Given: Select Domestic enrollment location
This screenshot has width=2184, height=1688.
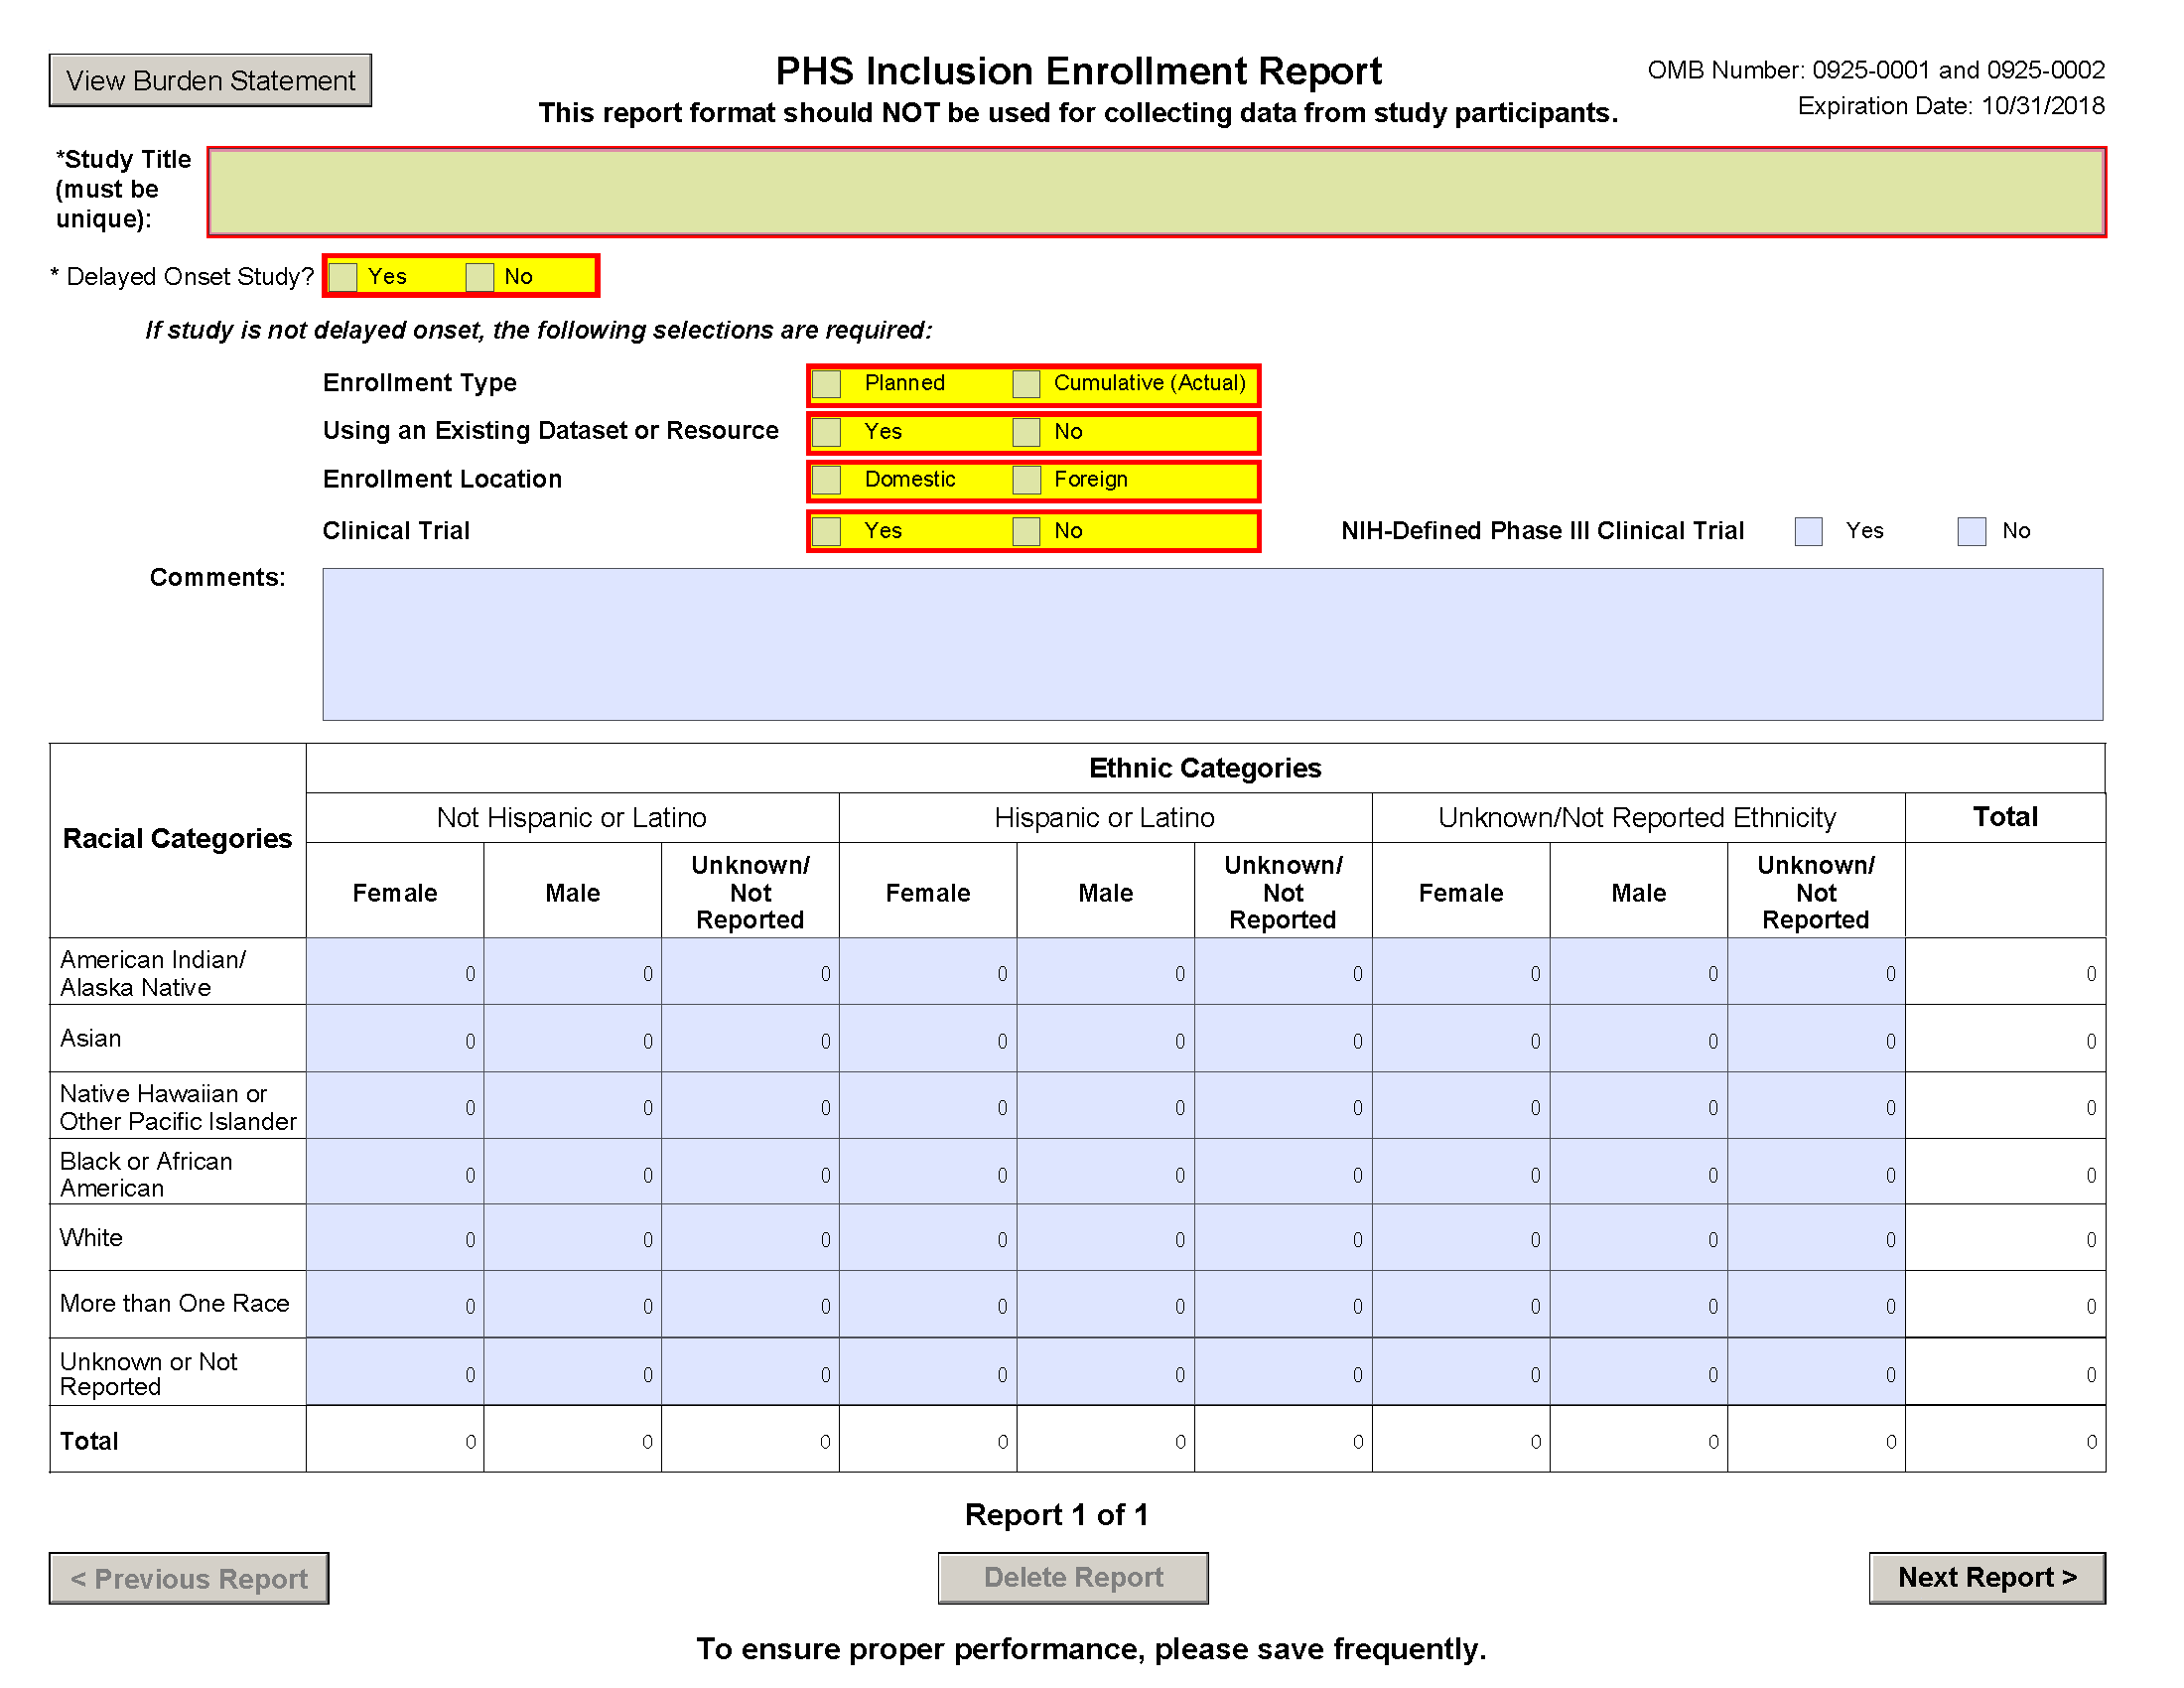Looking at the screenshot, I should pyautogui.click(x=827, y=480).
